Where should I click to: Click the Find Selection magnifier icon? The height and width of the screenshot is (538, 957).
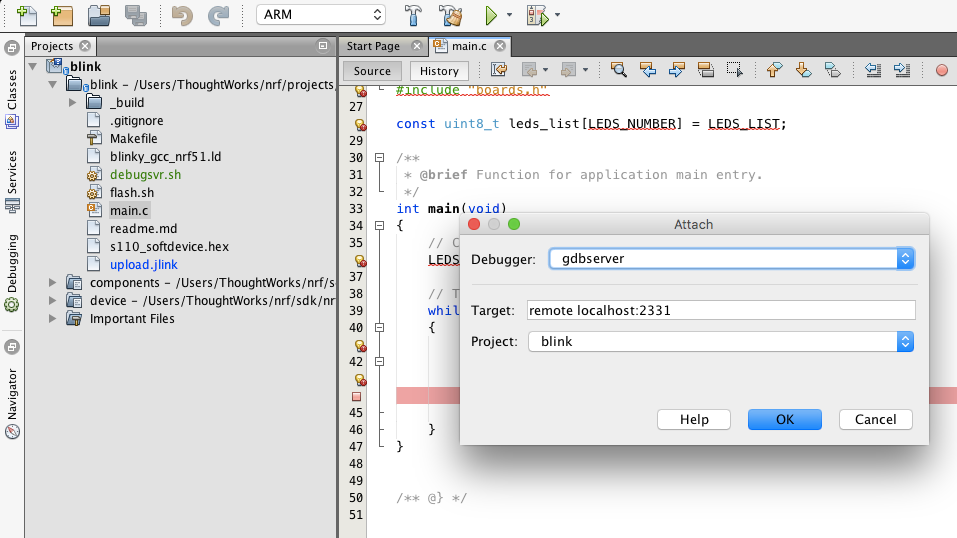pos(618,70)
